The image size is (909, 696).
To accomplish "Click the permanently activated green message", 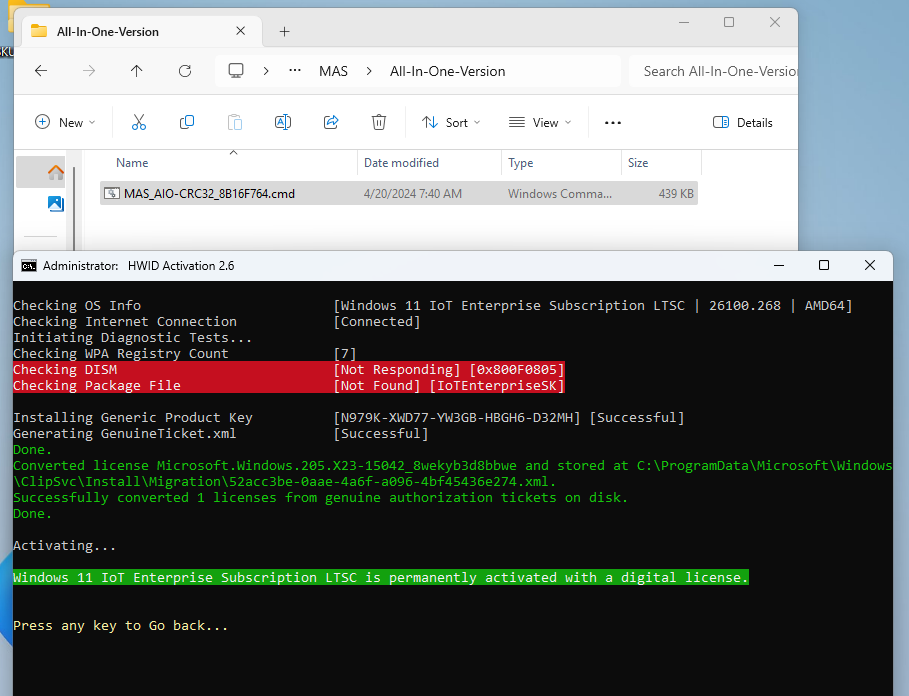I will pos(381,577).
